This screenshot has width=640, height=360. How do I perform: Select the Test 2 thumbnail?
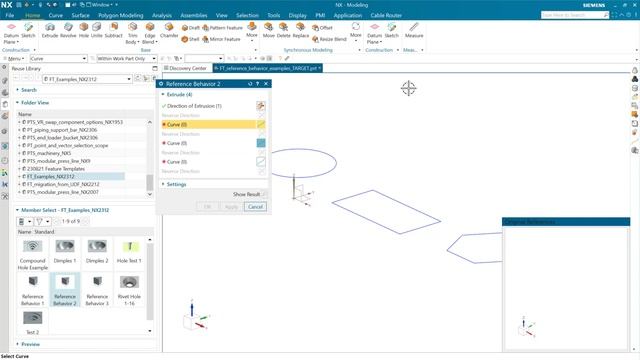pos(33,323)
